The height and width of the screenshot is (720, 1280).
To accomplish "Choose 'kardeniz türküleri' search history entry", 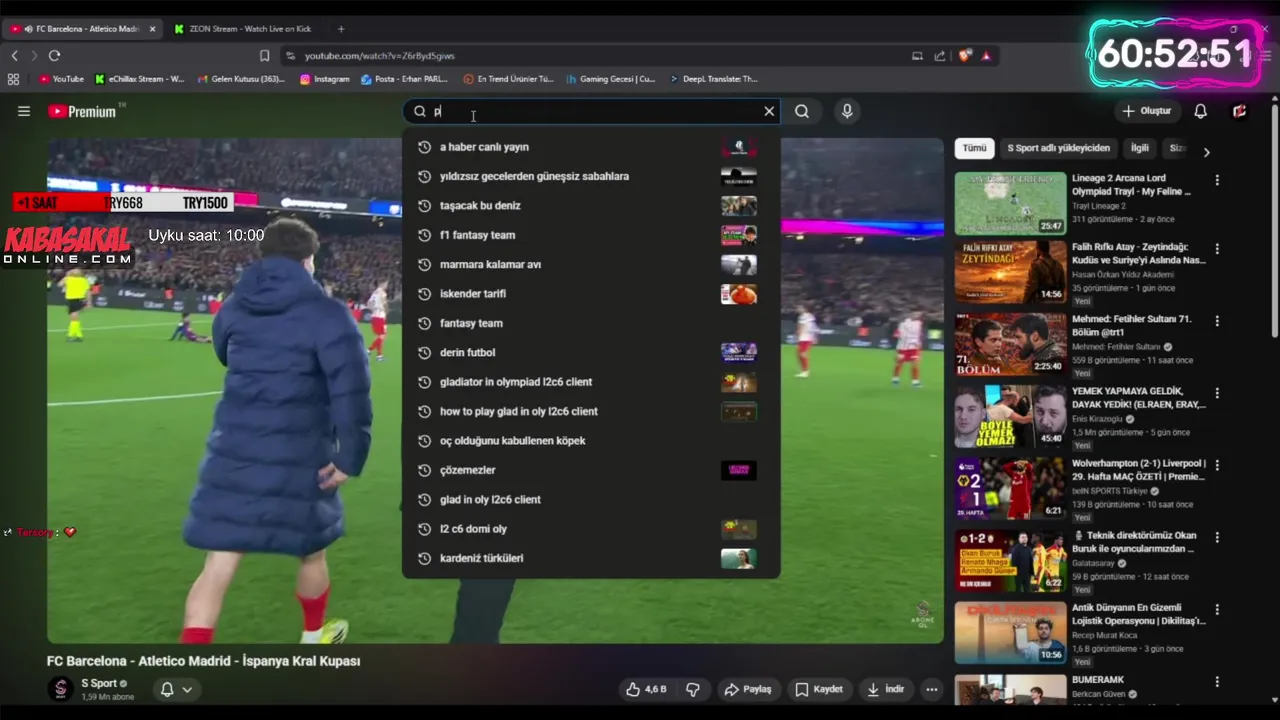I will point(590,558).
